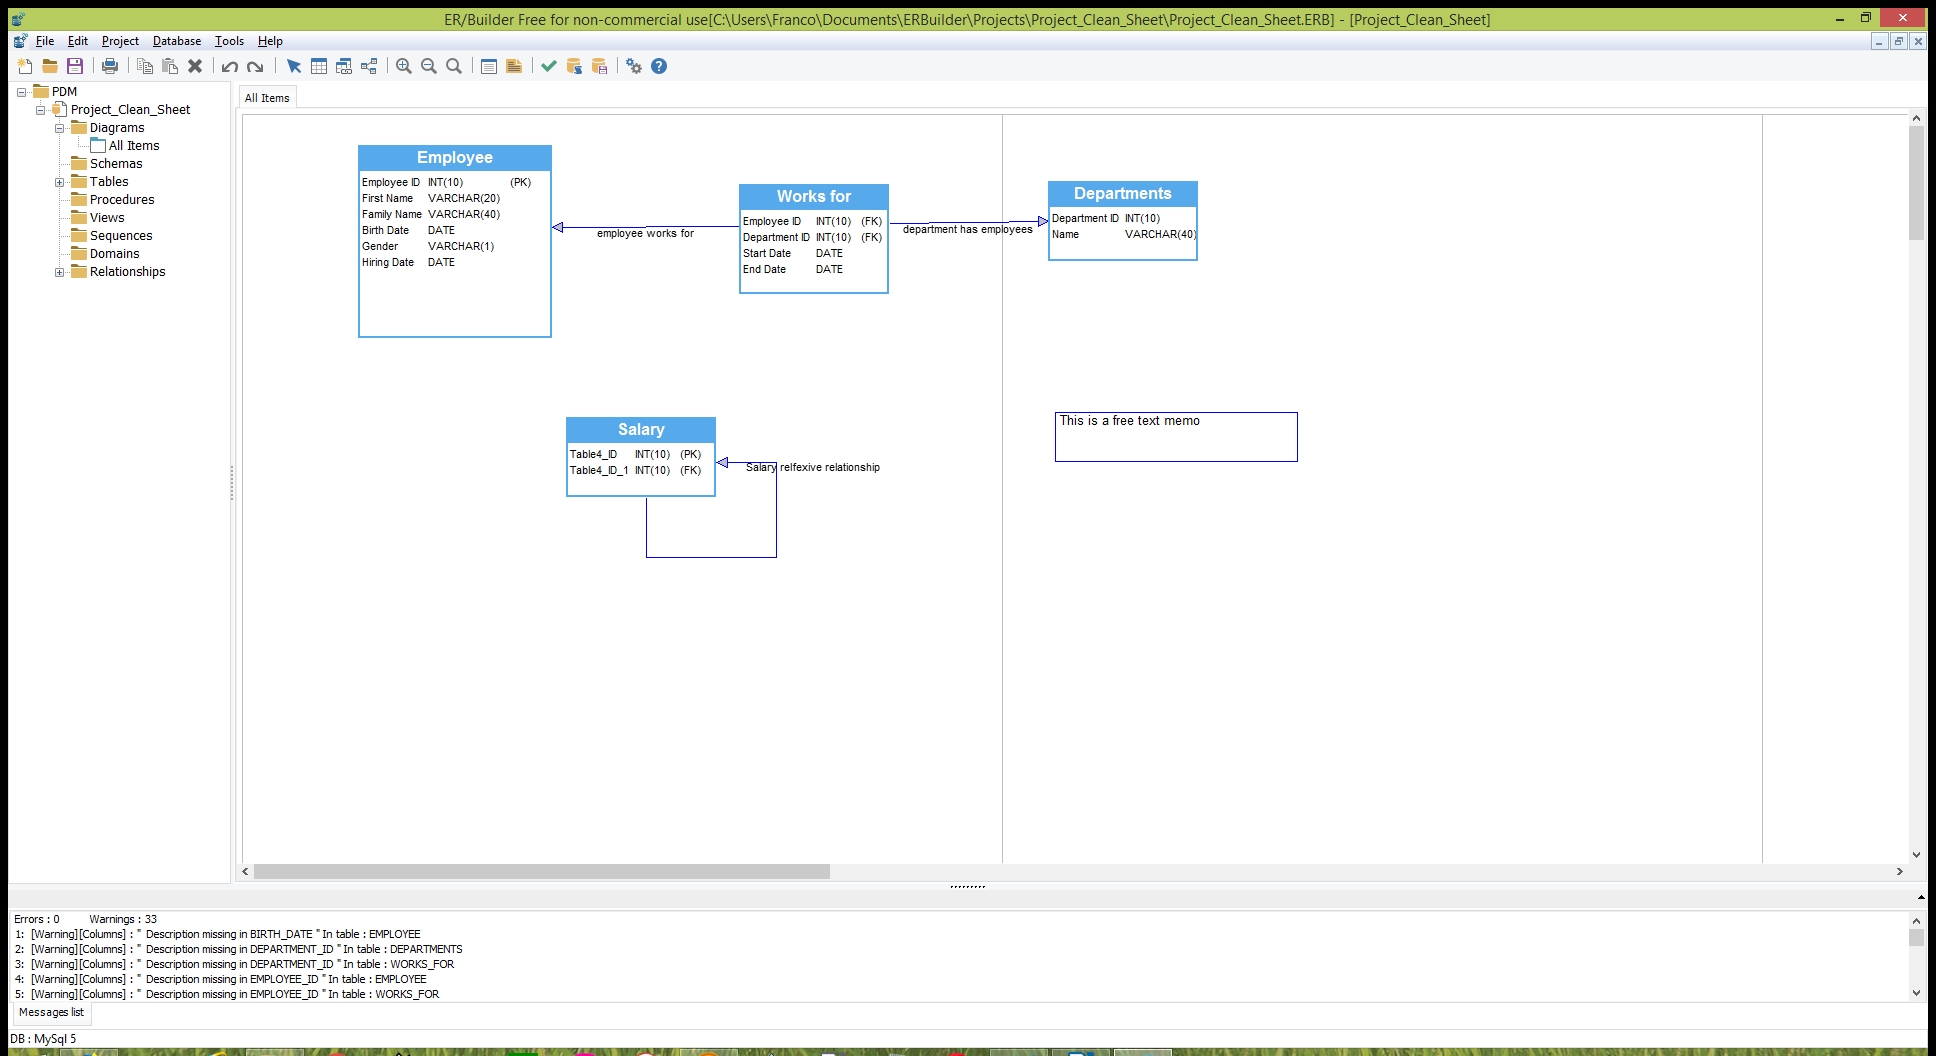This screenshot has width=1936, height=1056.
Task: Run model validation with the green checkmark
Action: [549, 66]
